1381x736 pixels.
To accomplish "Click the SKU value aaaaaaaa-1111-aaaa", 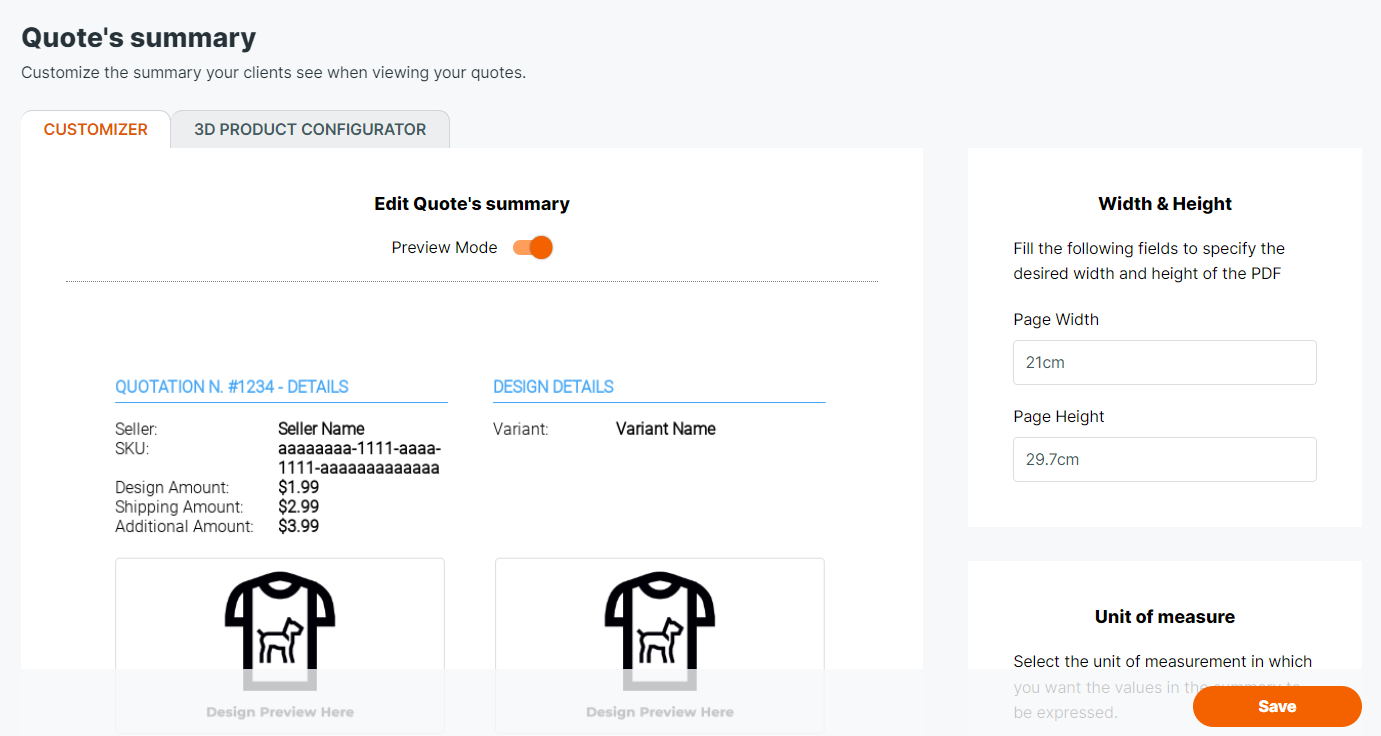I will [x=359, y=458].
